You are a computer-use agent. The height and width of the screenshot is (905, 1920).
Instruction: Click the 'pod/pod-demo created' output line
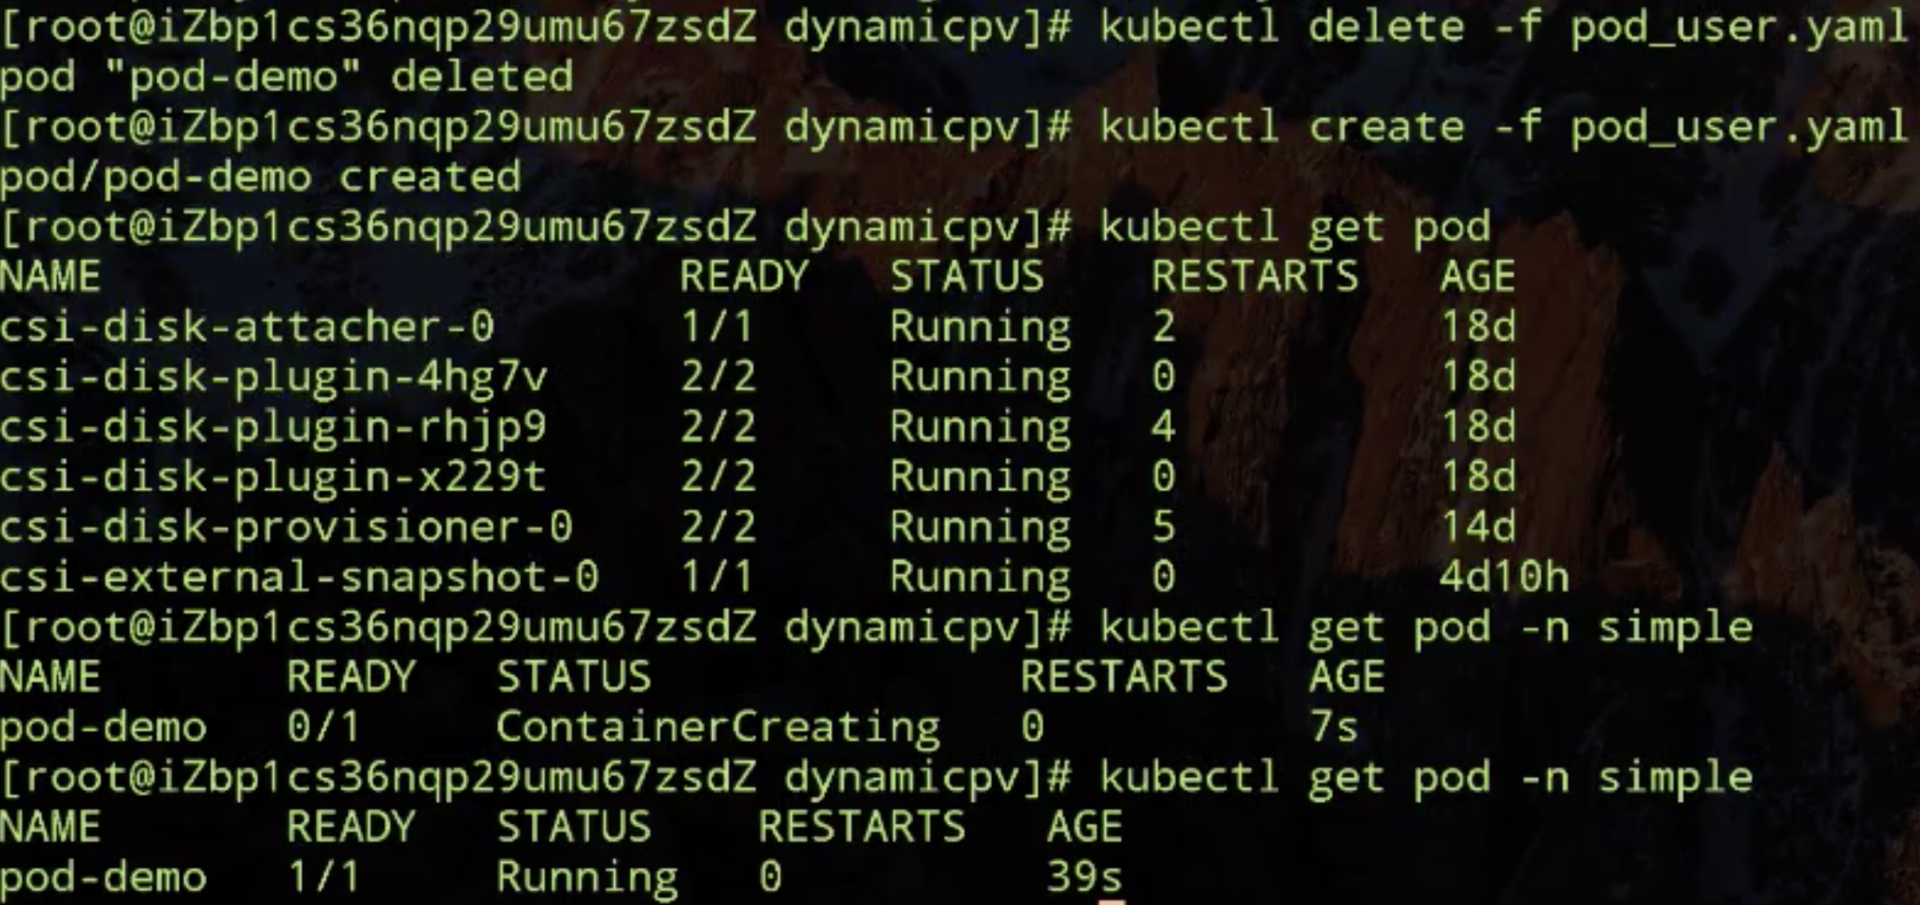pos(260,178)
